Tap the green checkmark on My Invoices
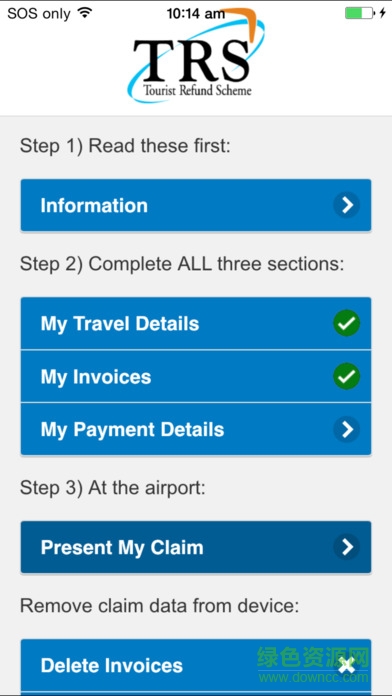The width and height of the screenshot is (392, 696). [346, 376]
